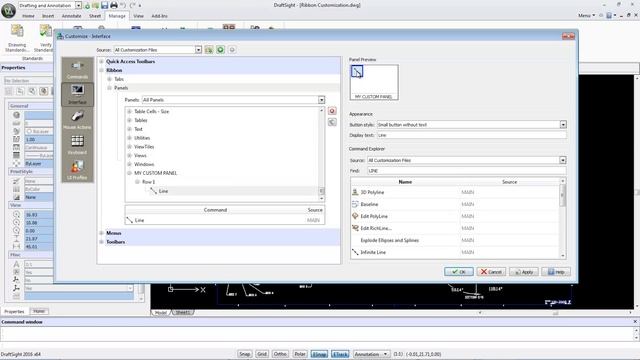Viewport: 640px width, 360px height.
Task: Click the Quick Select icon in Properties panel
Action: click(44, 91)
